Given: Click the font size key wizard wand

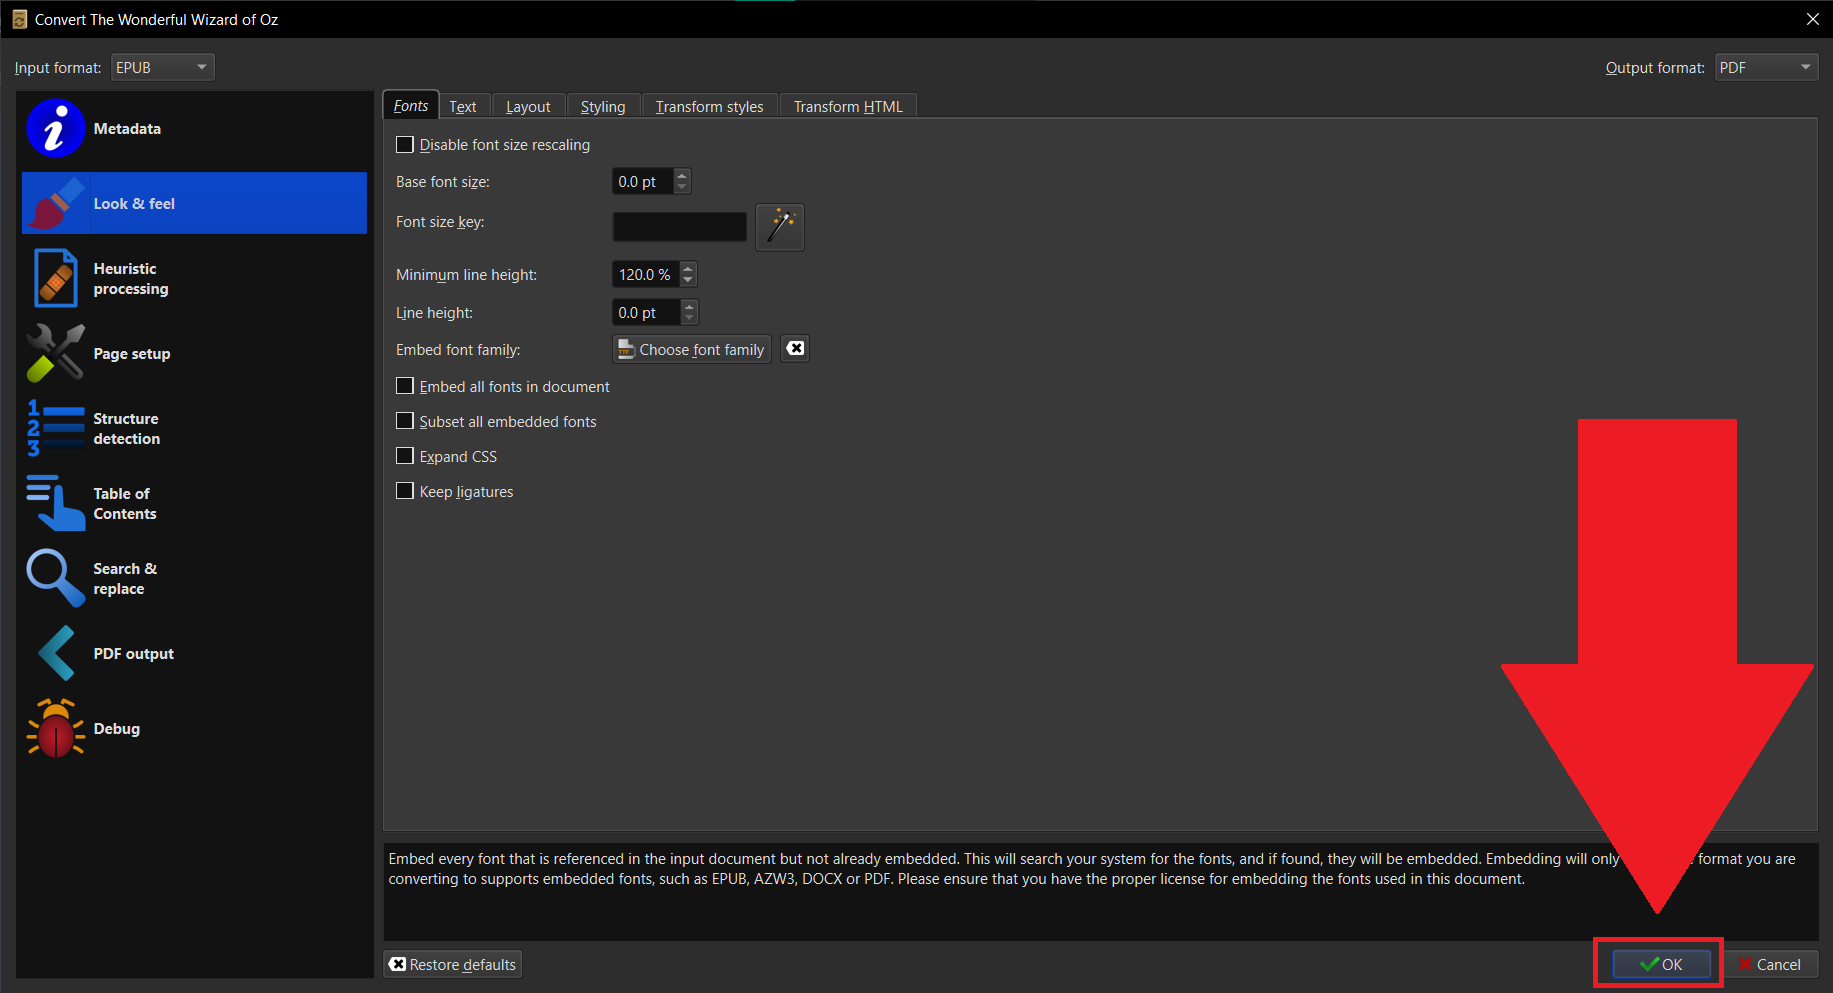Looking at the screenshot, I should coord(780,227).
